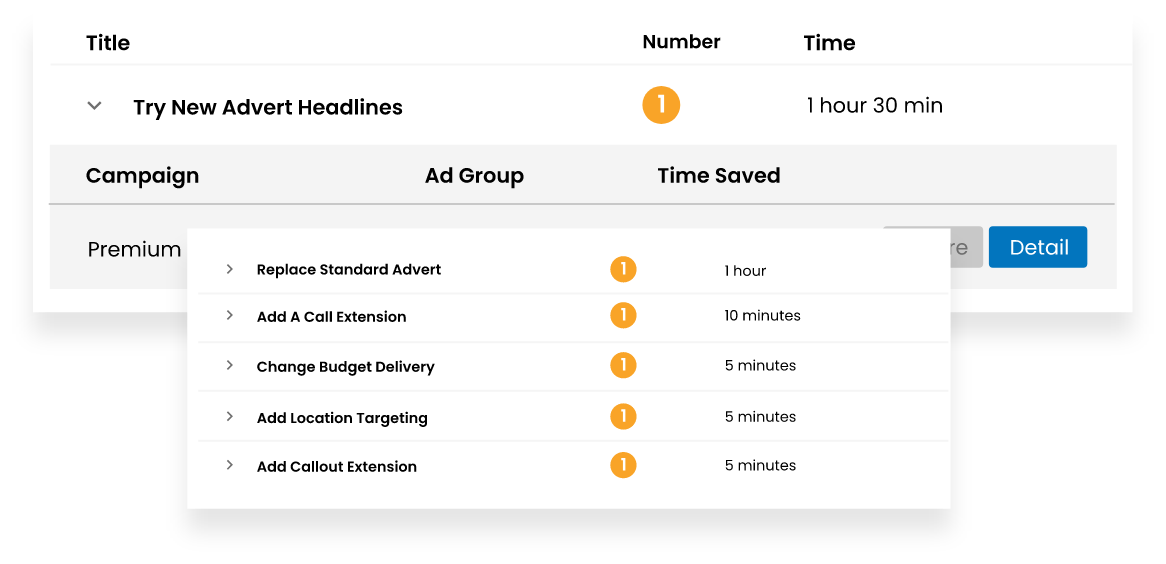Collapse the Try New Advert Headlines row

click(x=95, y=105)
